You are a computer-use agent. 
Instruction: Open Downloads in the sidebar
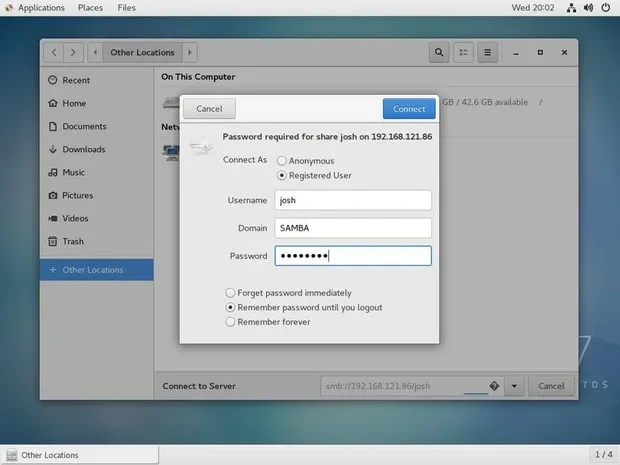coord(96,149)
